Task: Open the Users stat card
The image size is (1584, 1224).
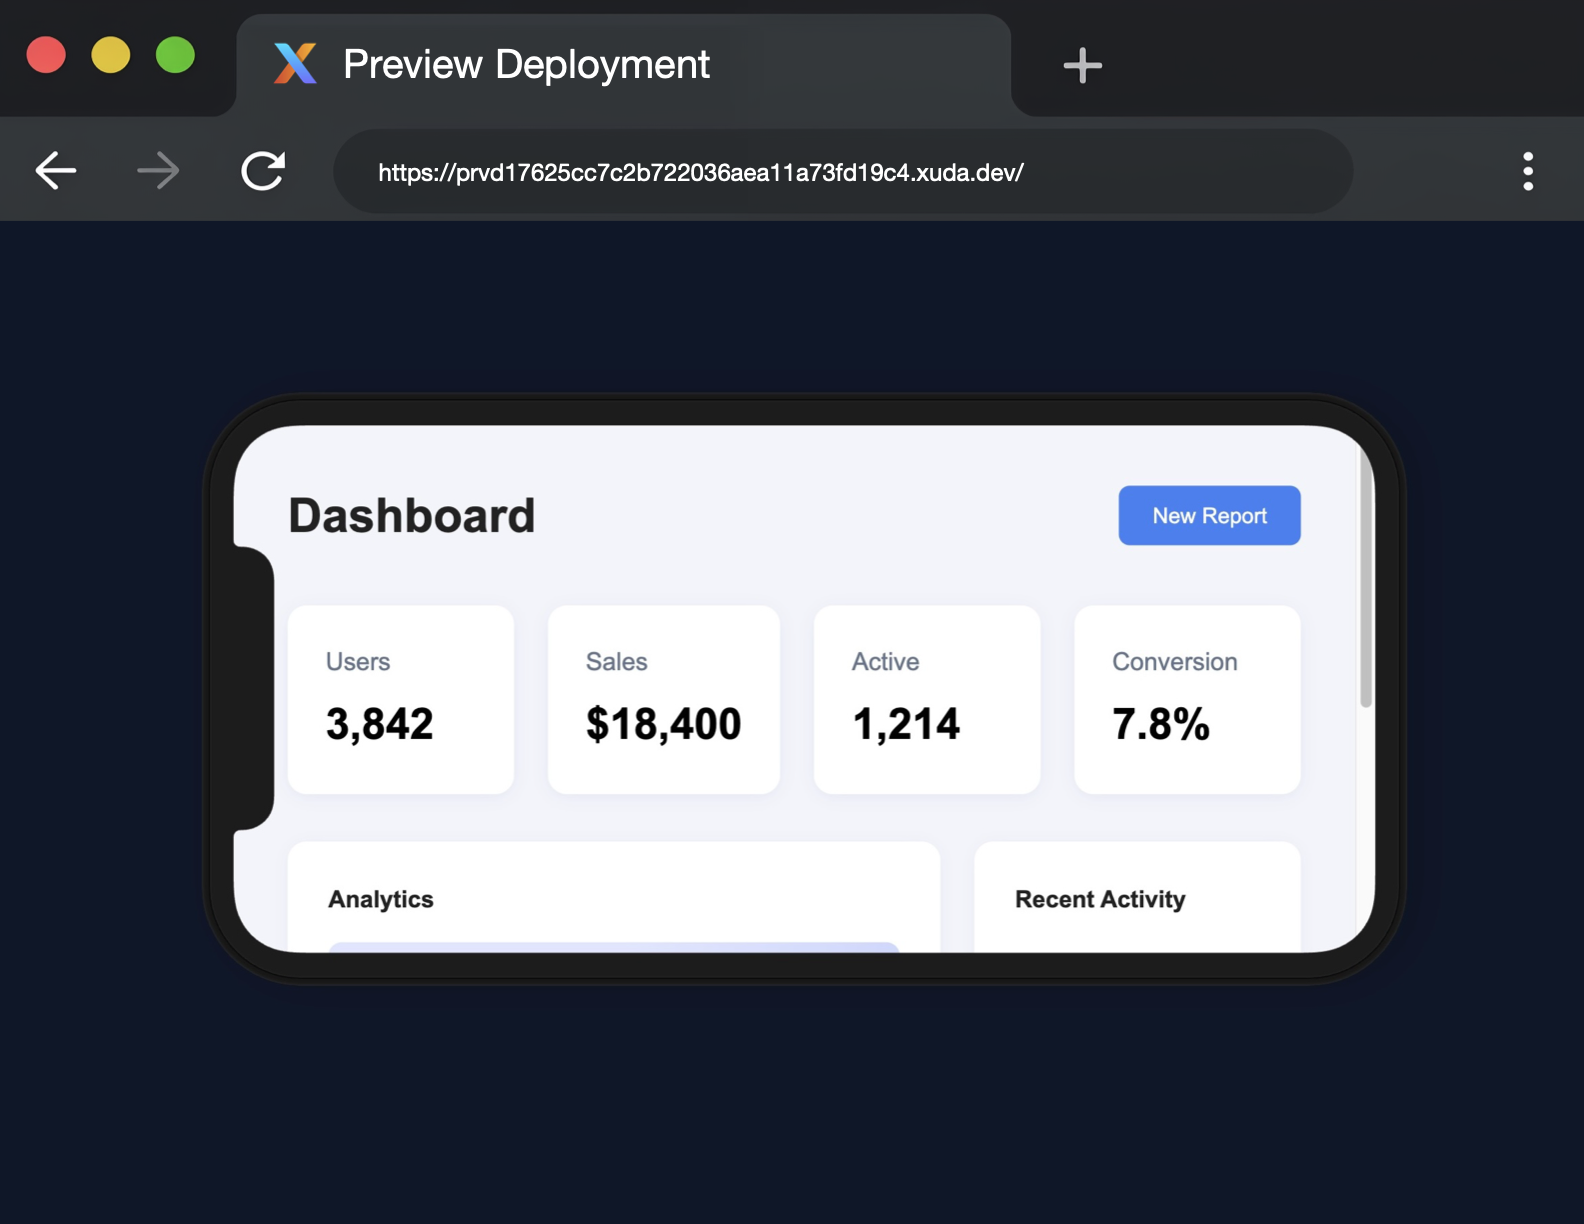Action: point(400,699)
